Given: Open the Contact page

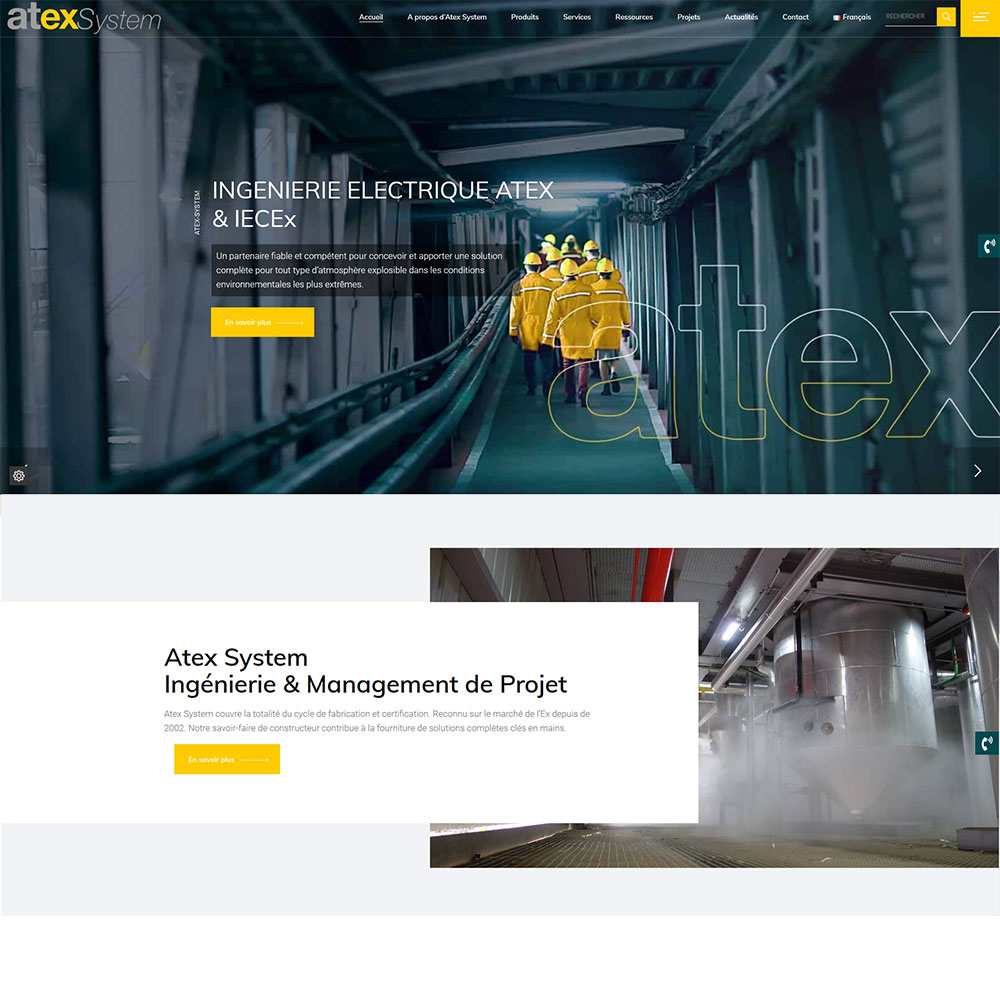Looking at the screenshot, I should pos(795,17).
